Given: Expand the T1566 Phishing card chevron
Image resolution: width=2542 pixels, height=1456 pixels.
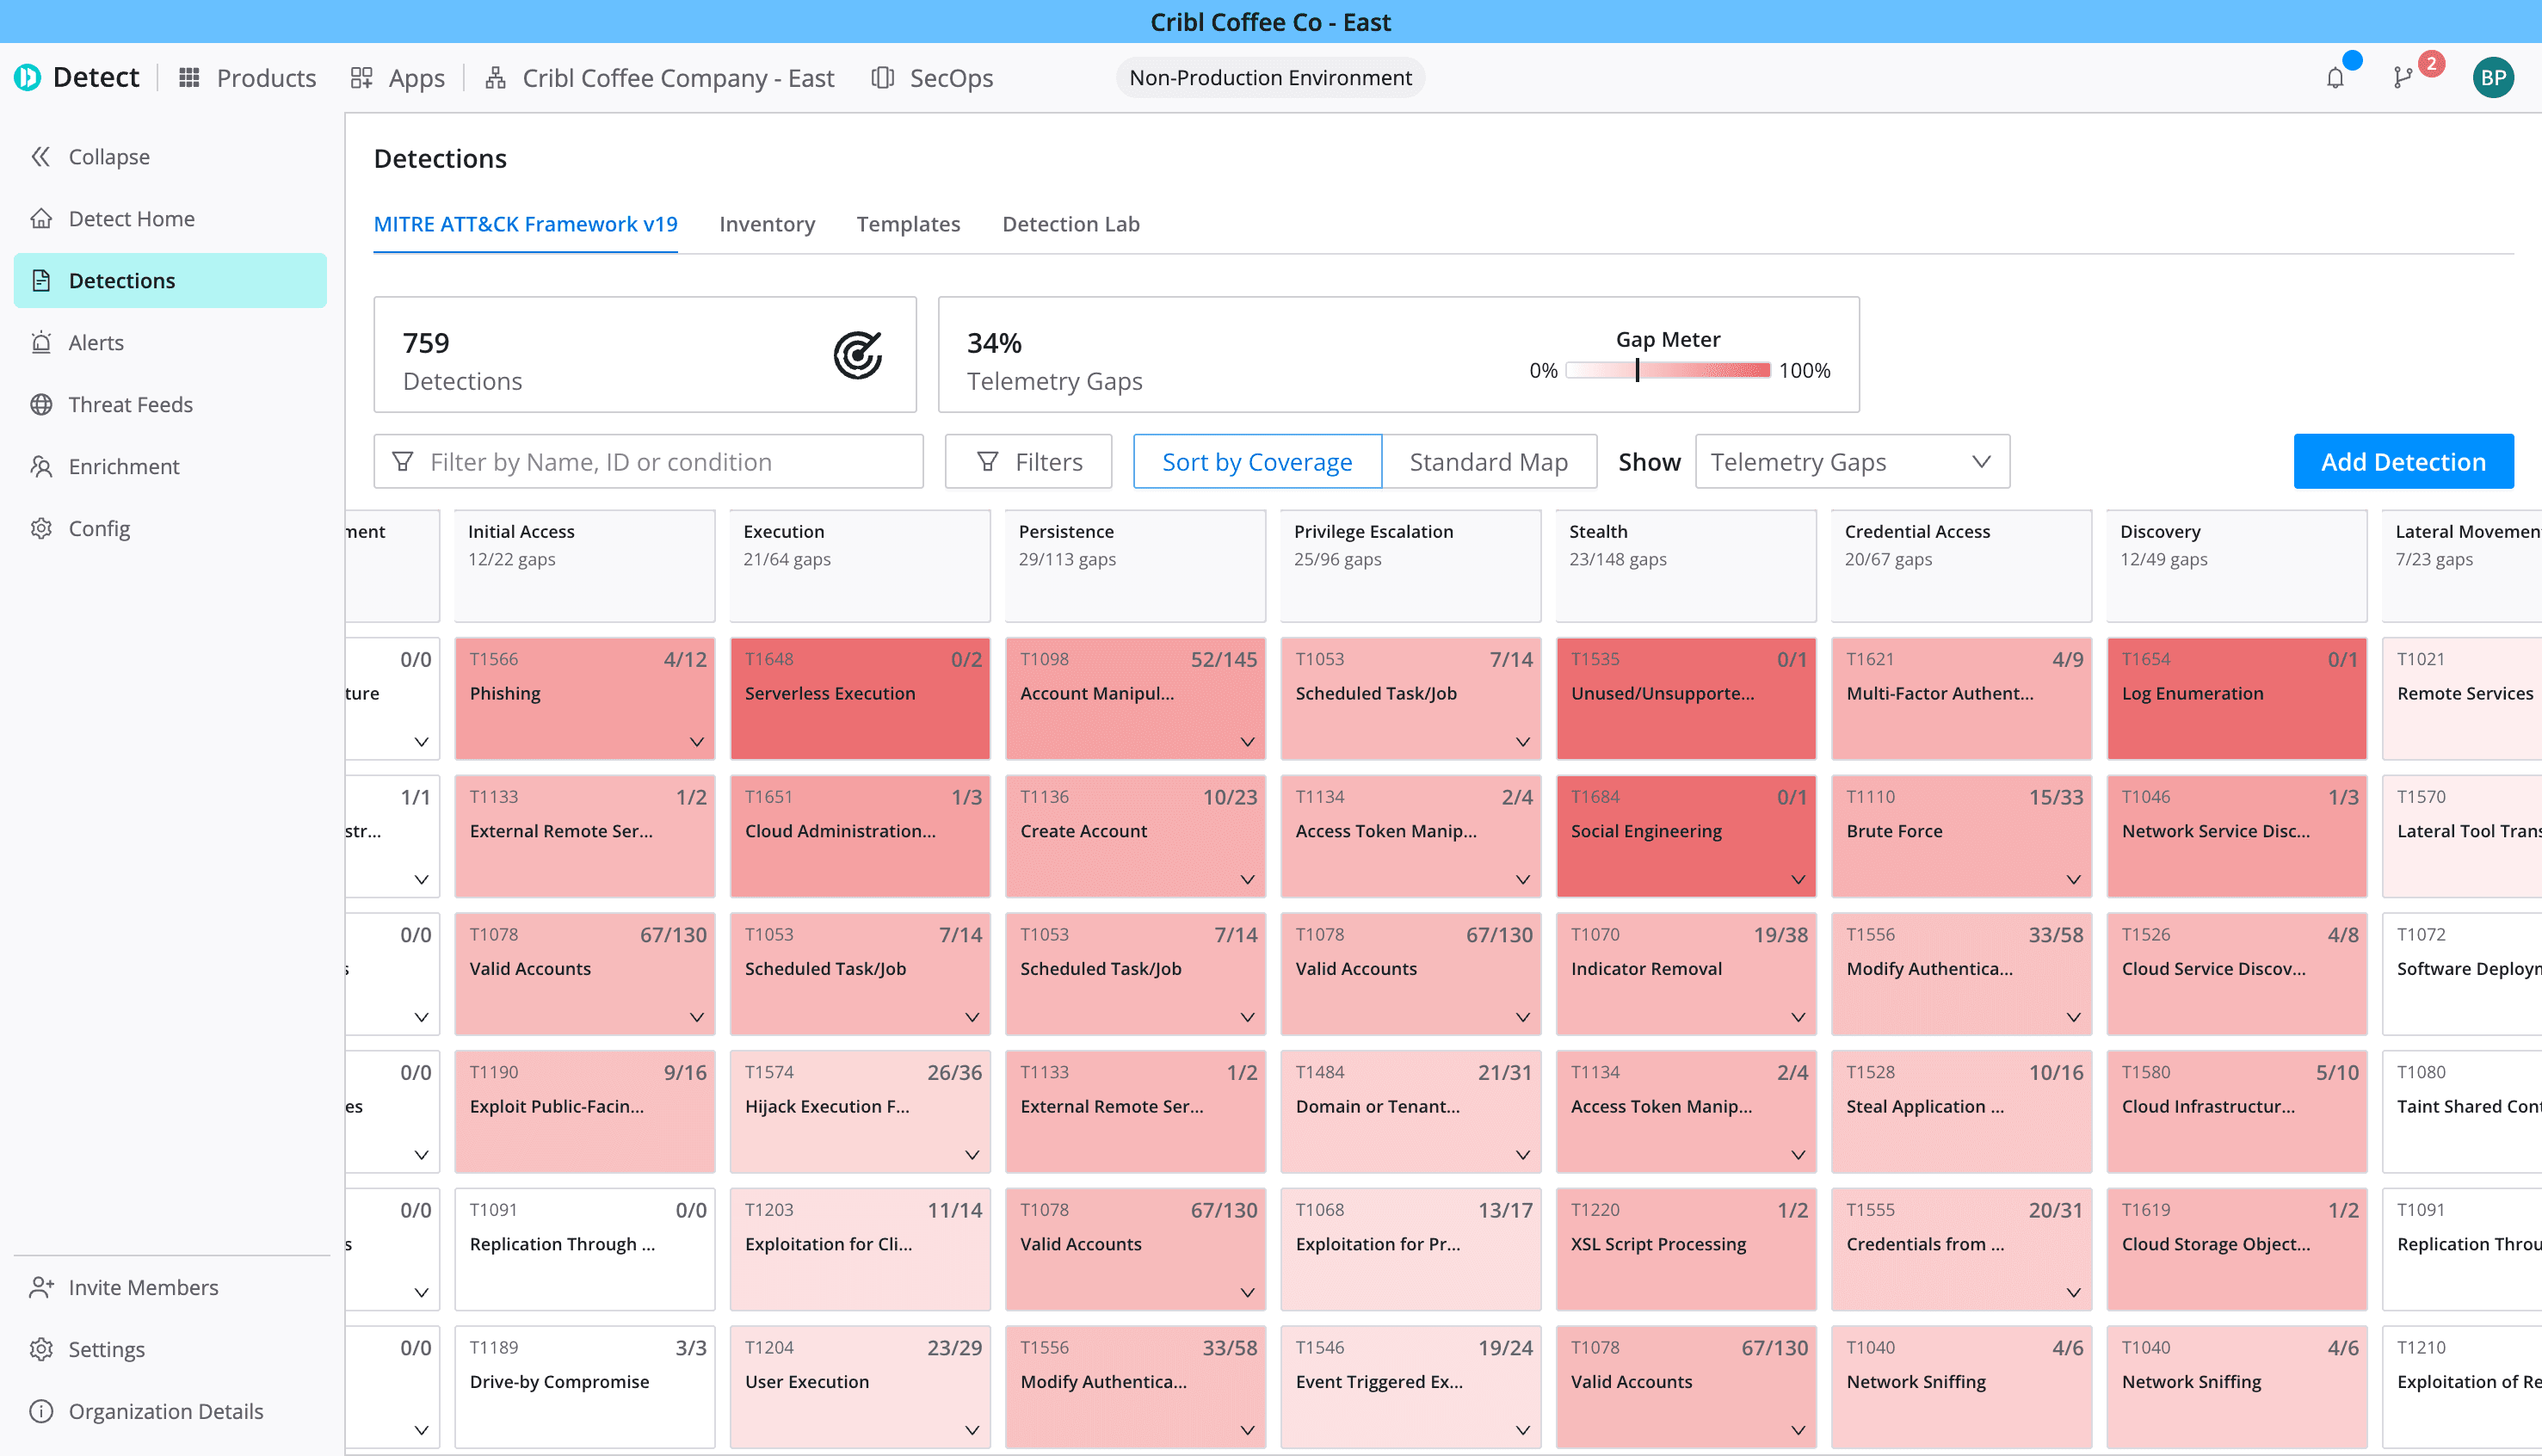Looking at the screenshot, I should click(697, 742).
